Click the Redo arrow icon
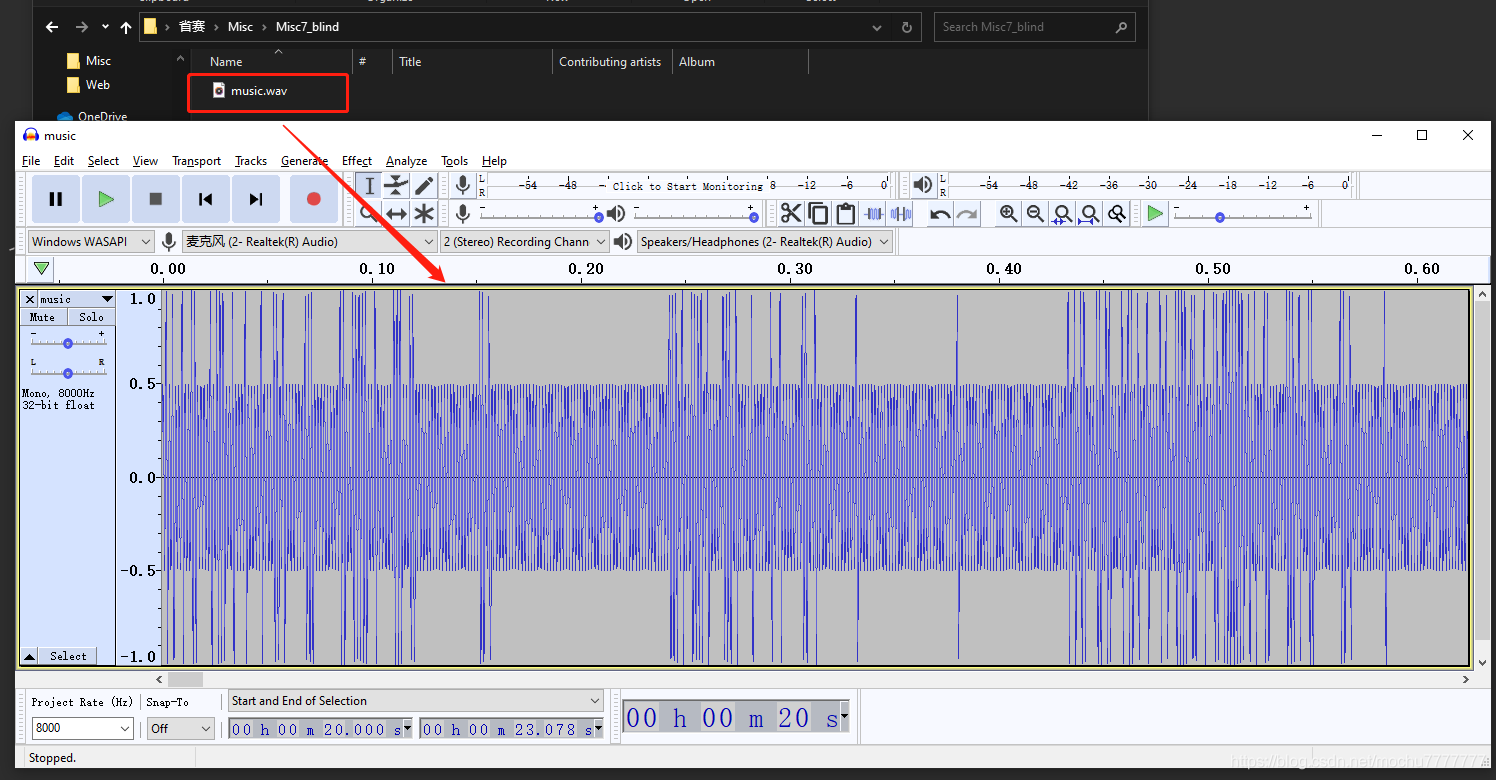The height and width of the screenshot is (780, 1496). click(967, 213)
